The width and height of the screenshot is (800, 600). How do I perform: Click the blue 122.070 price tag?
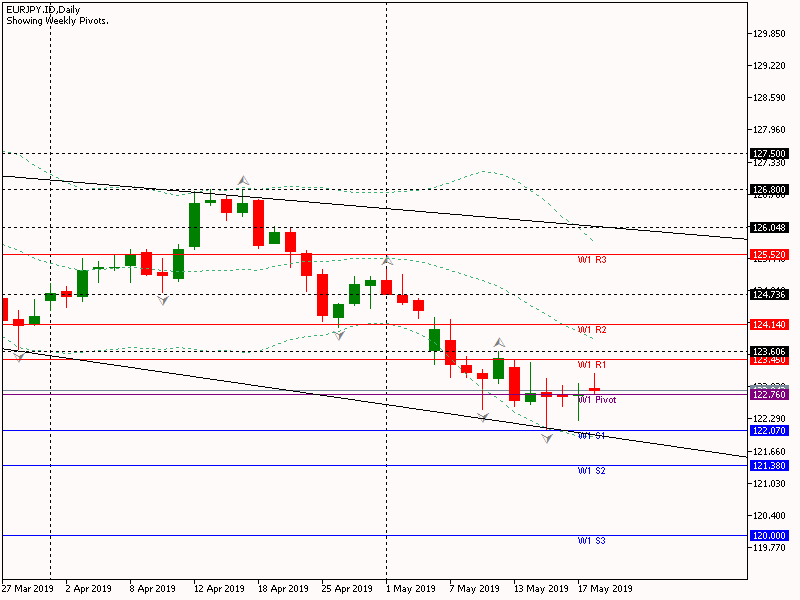(x=769, y=430)
